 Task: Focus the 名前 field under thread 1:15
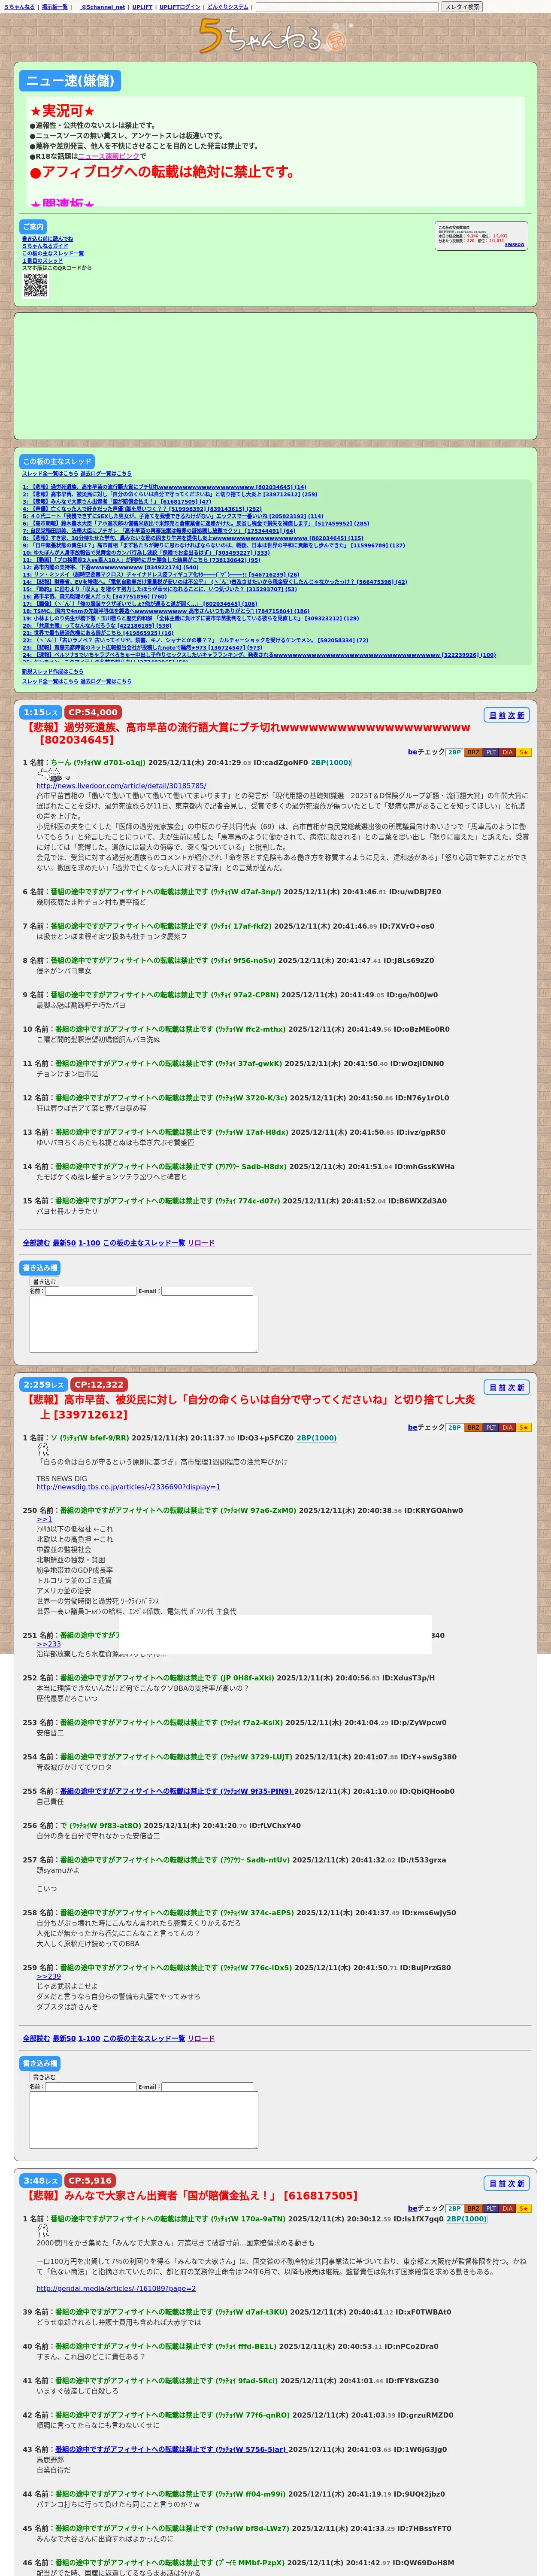pyautogui.click(x=91, y=1291)
